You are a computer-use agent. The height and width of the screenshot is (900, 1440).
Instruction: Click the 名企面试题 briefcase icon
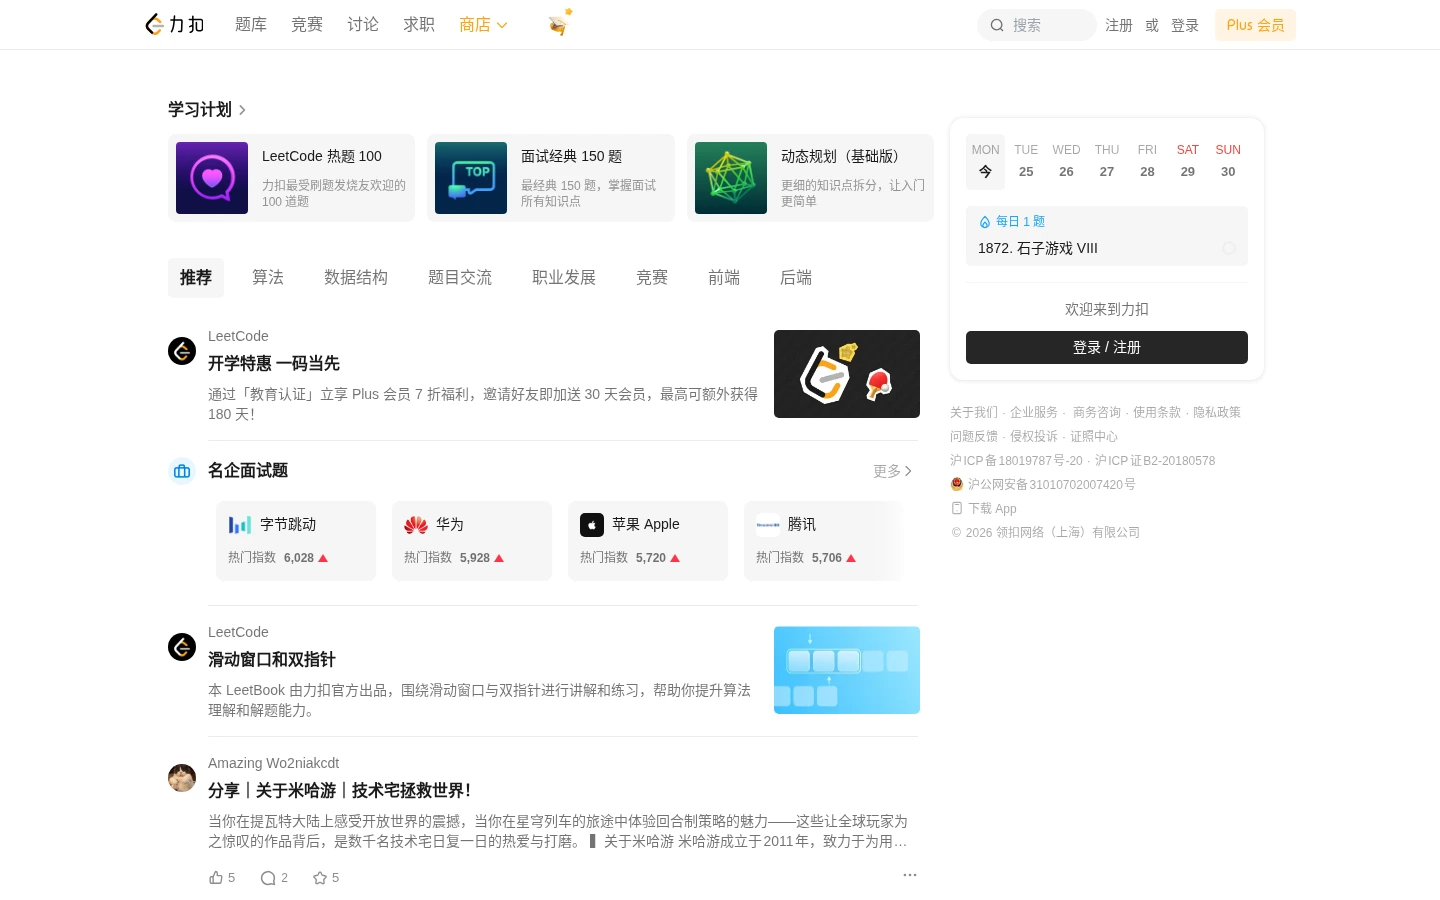[182, 471]
